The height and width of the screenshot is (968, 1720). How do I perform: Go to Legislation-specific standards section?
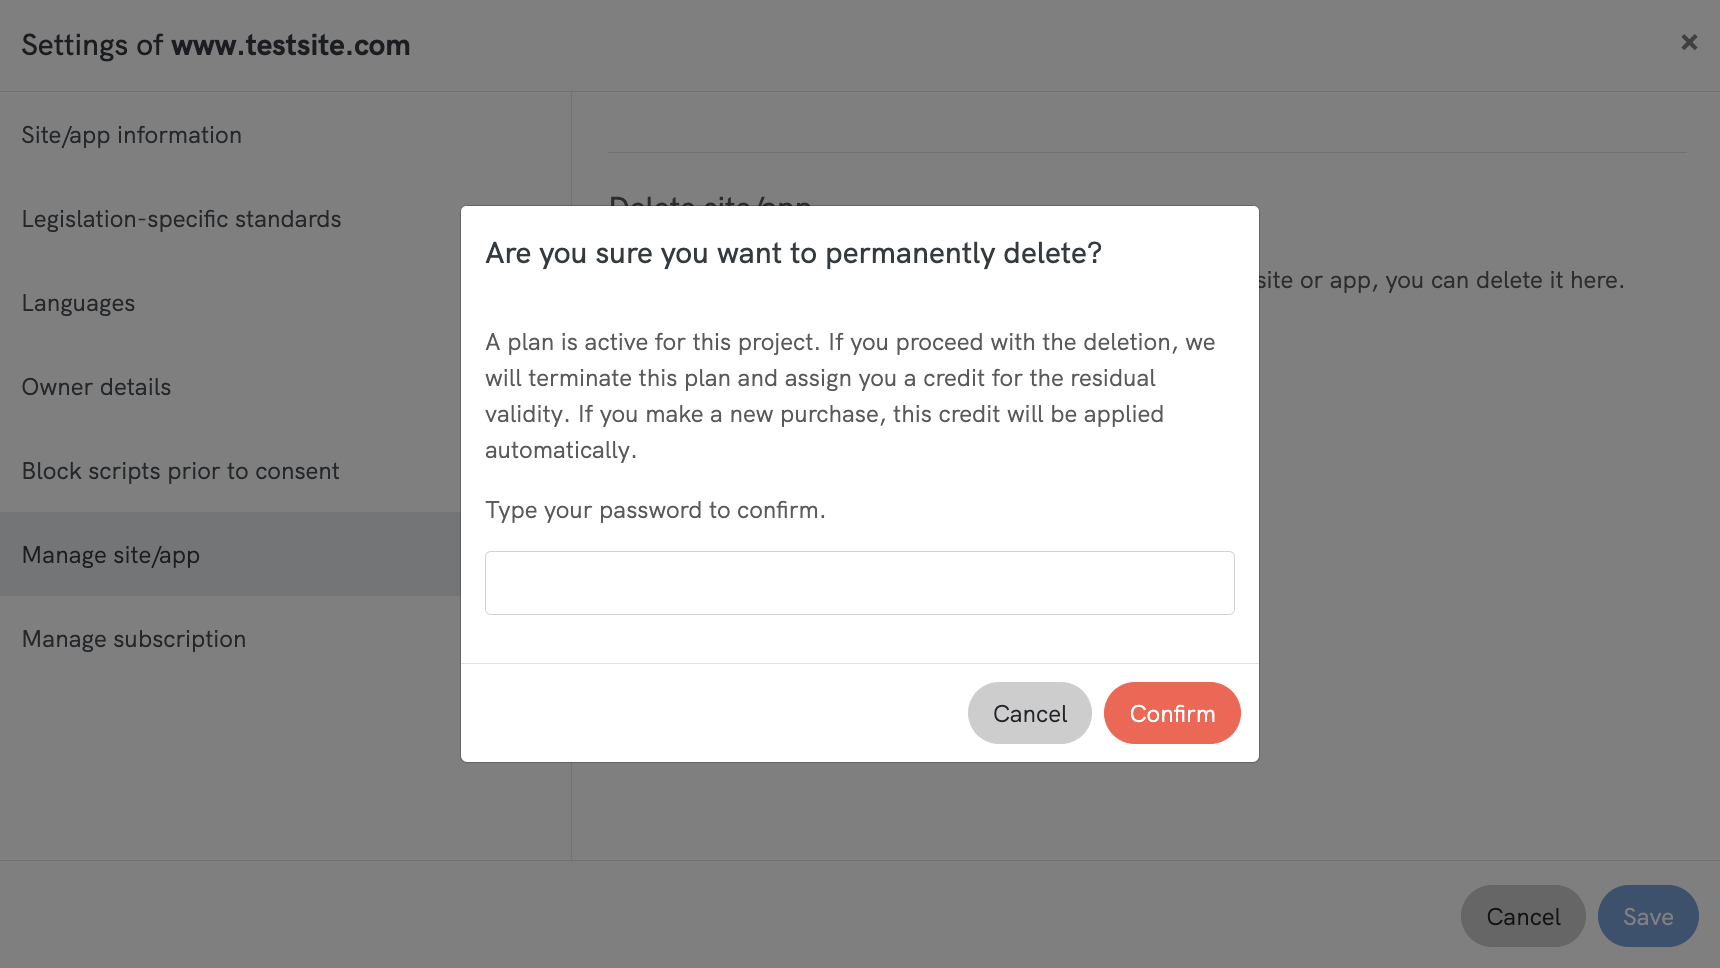pos(181,219)
